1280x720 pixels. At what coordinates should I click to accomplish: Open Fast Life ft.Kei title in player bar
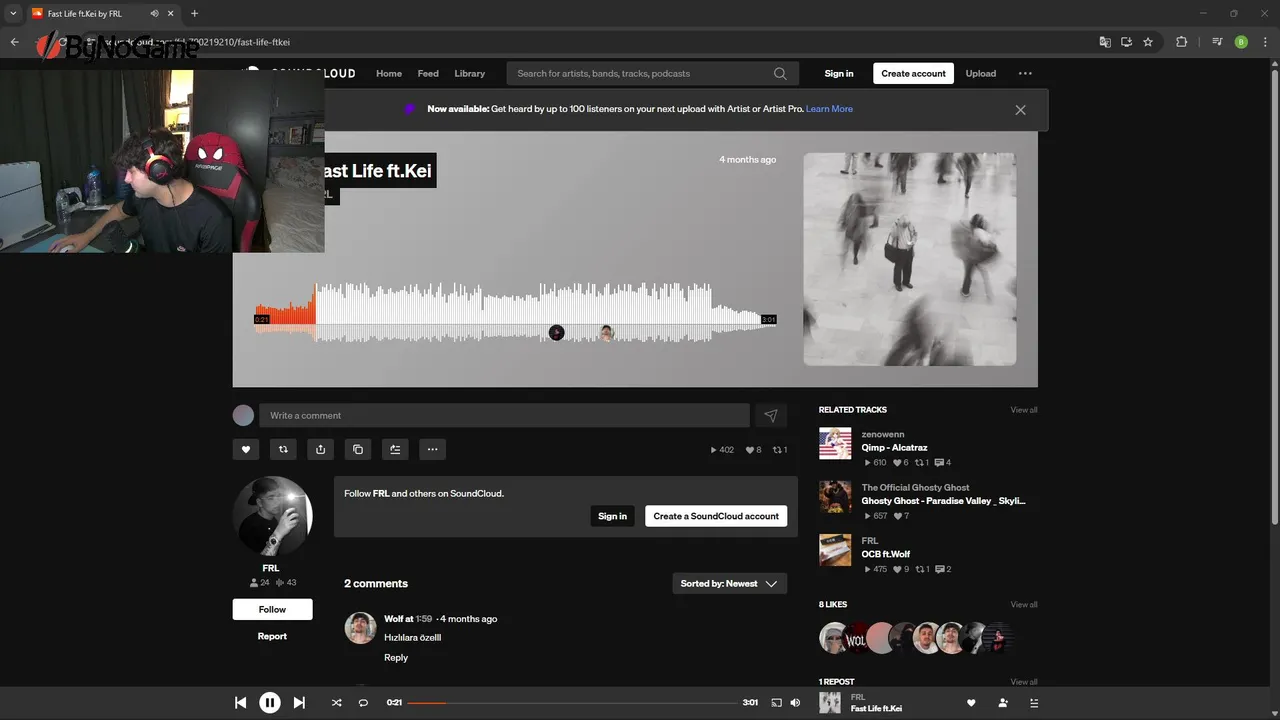[876, 709]
